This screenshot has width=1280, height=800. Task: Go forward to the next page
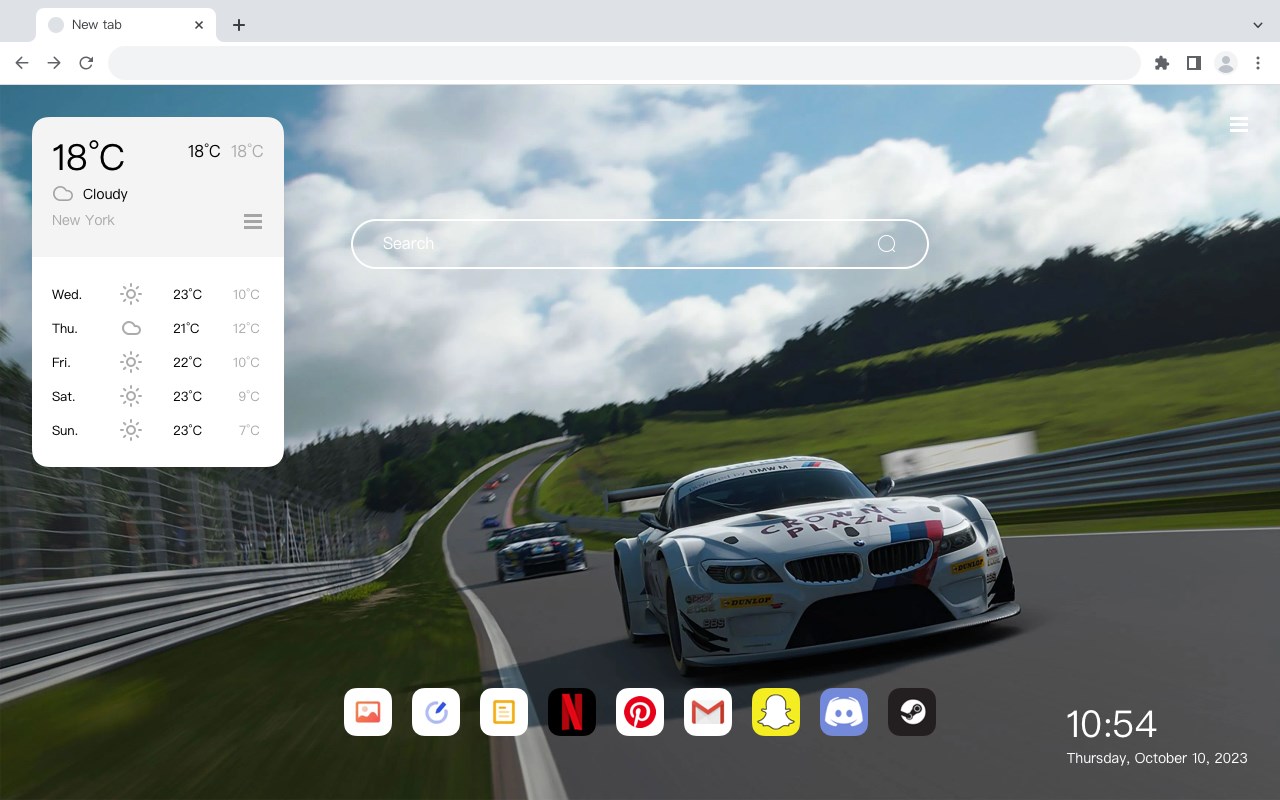point(54,63)
